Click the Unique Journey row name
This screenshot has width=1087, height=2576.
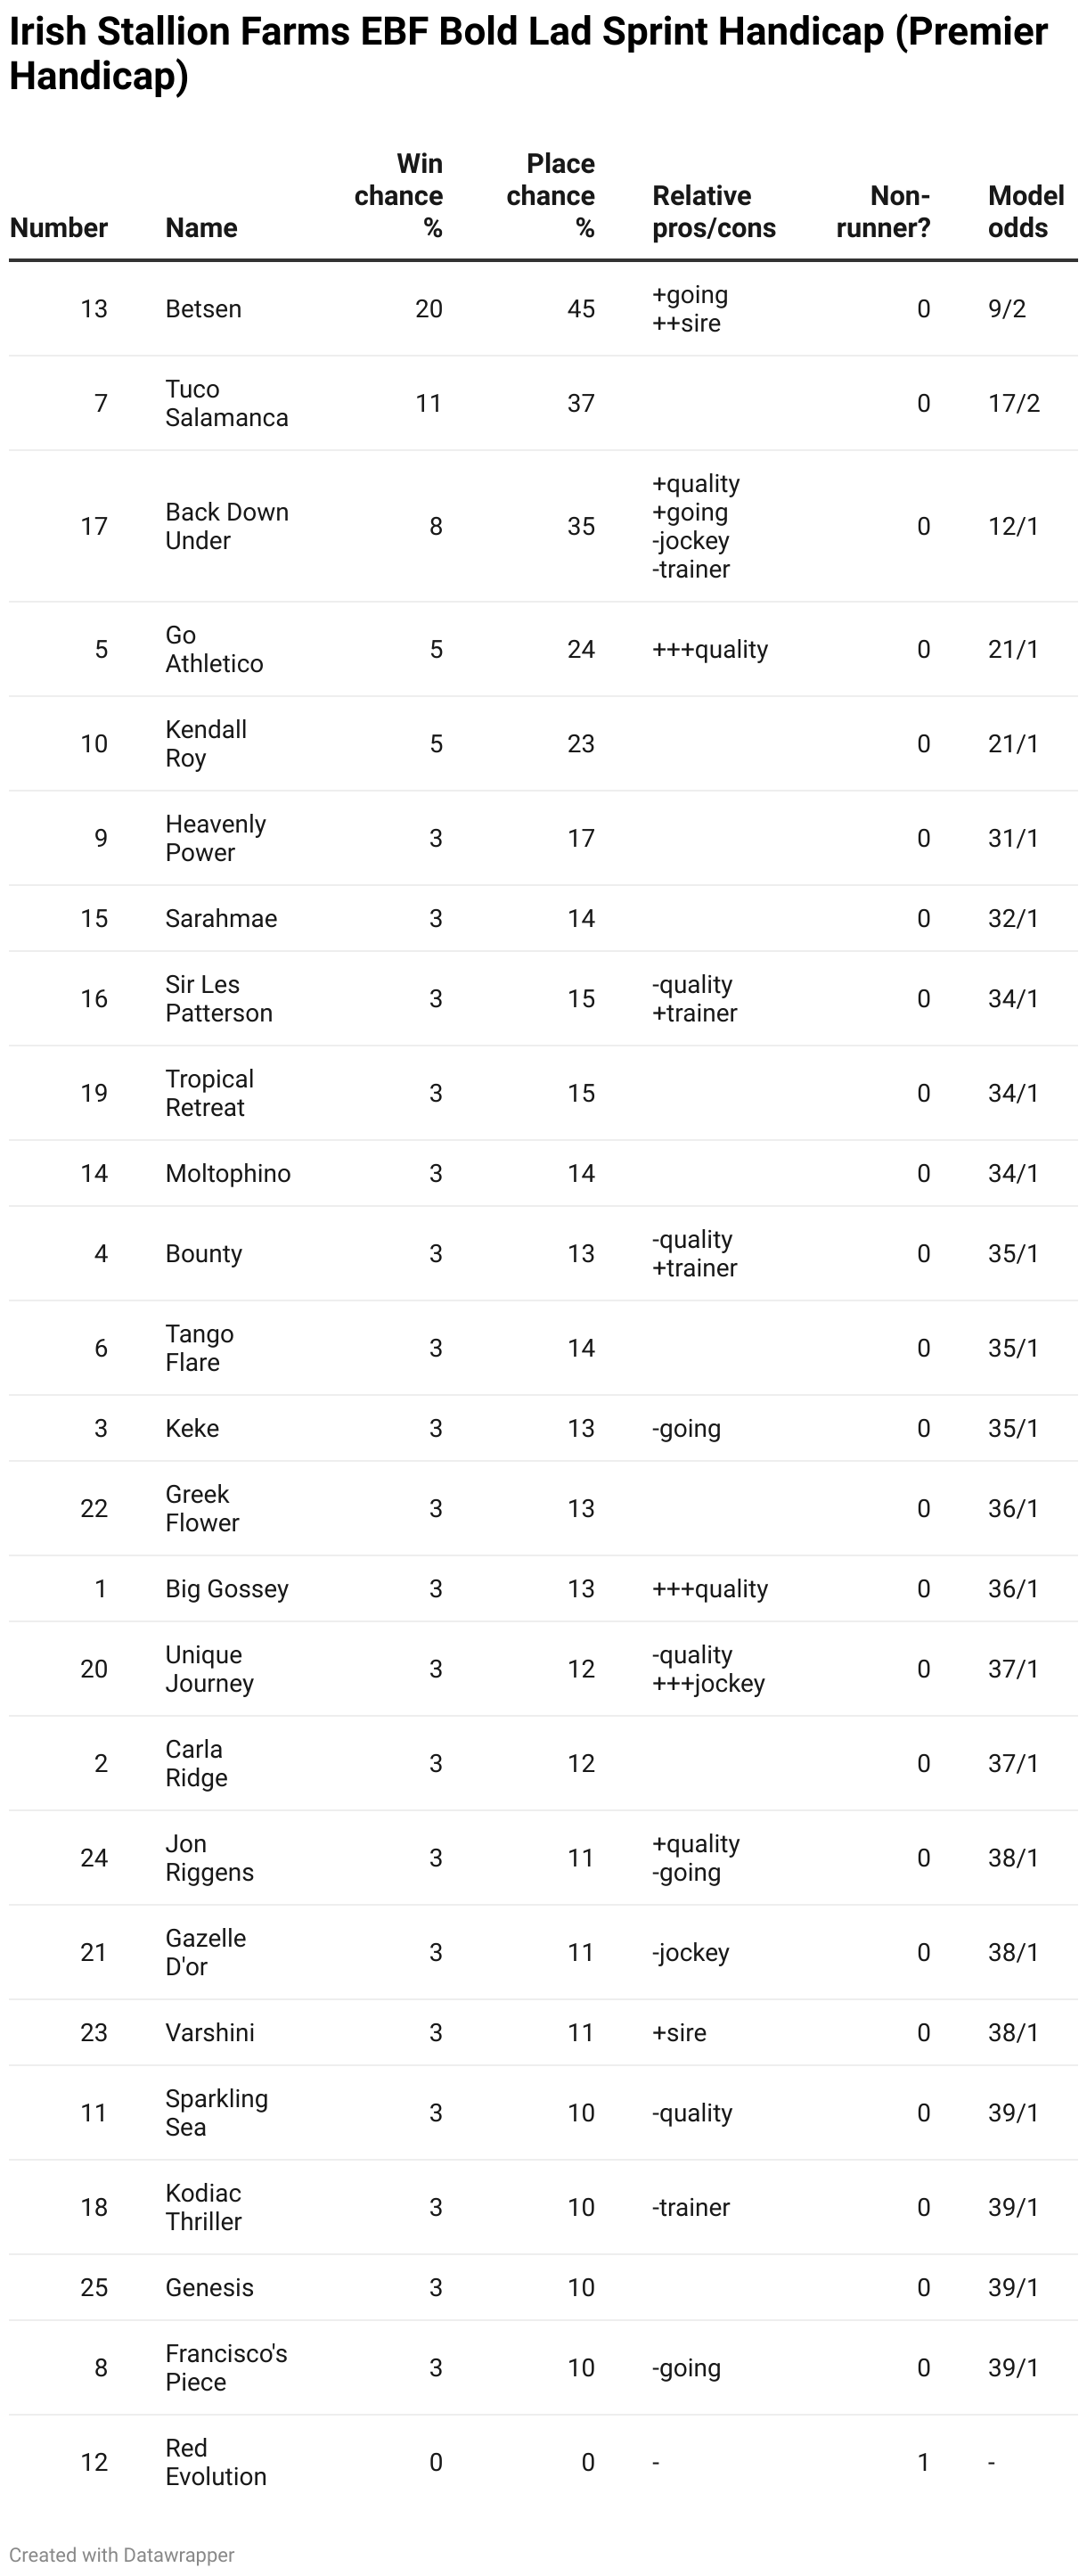pos(209,1669)
